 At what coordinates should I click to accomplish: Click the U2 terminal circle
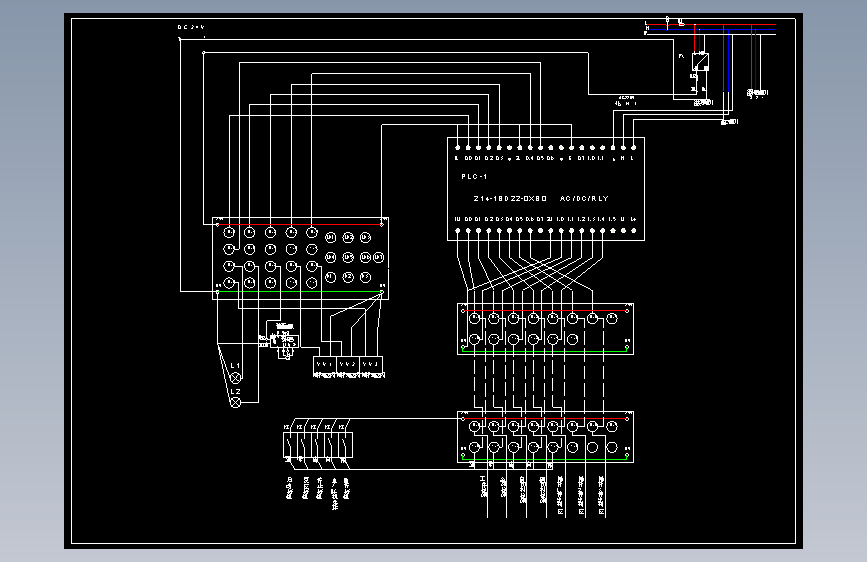(x=348, y=237)
